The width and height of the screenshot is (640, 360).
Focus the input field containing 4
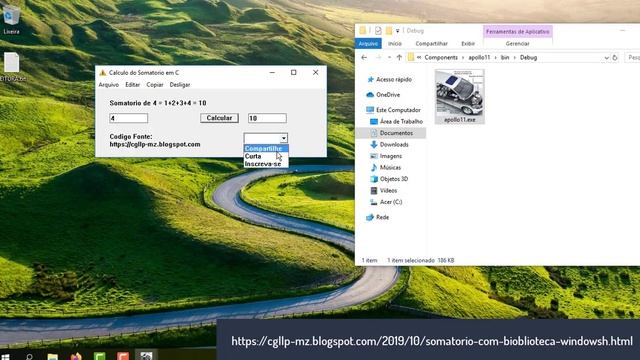tap(129, 118)
